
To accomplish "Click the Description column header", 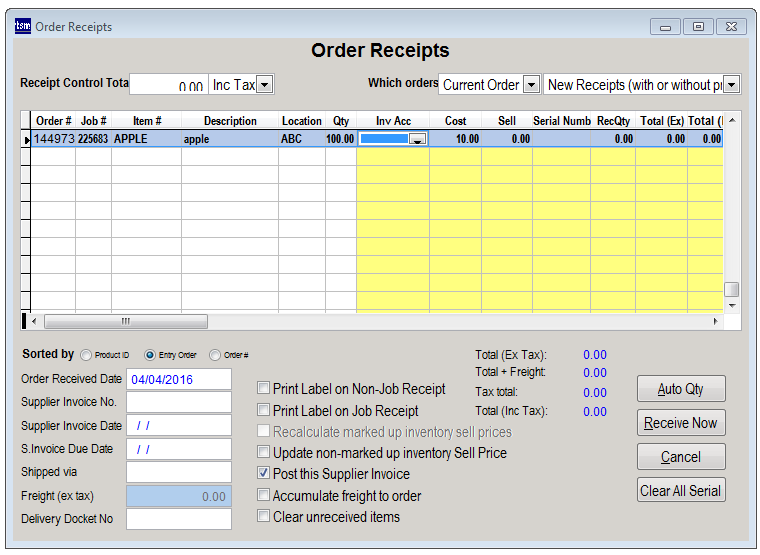I will click(x=230, y=121).
